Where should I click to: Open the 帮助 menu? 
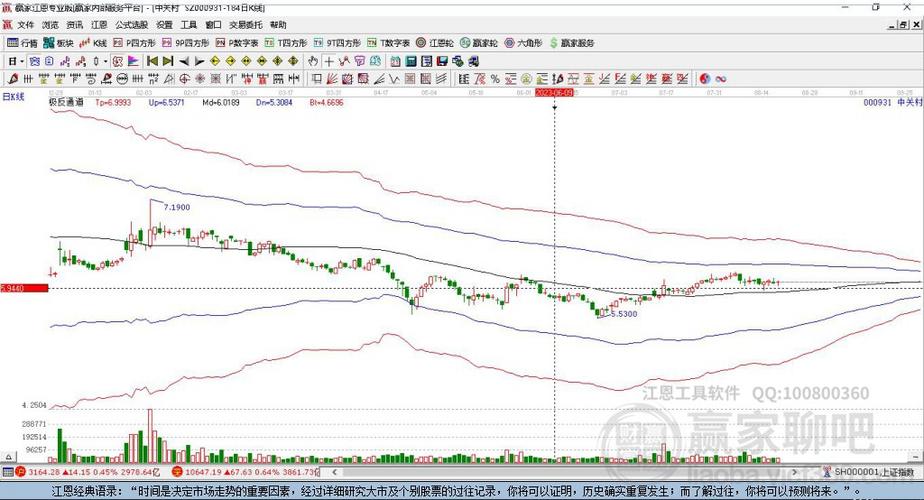278,25
